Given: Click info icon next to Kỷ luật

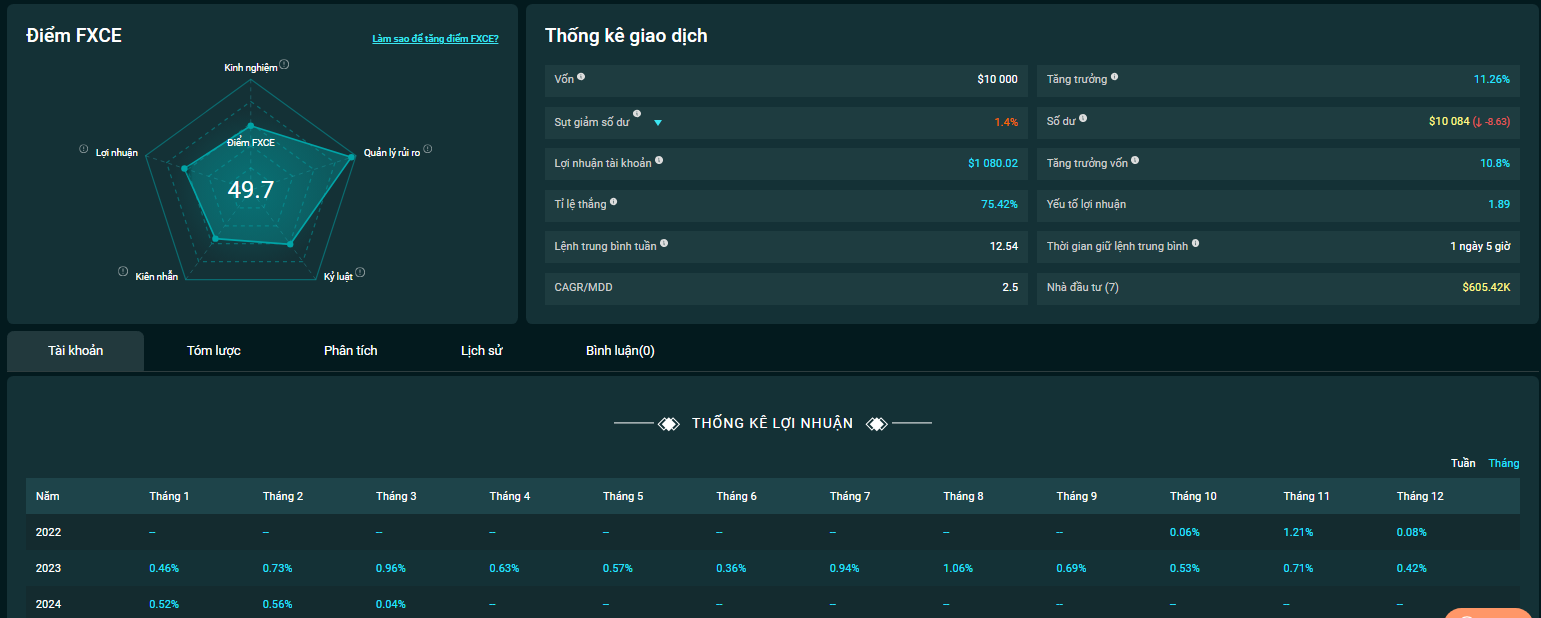Looking at the screenshot, I should [x=360, y=272].
